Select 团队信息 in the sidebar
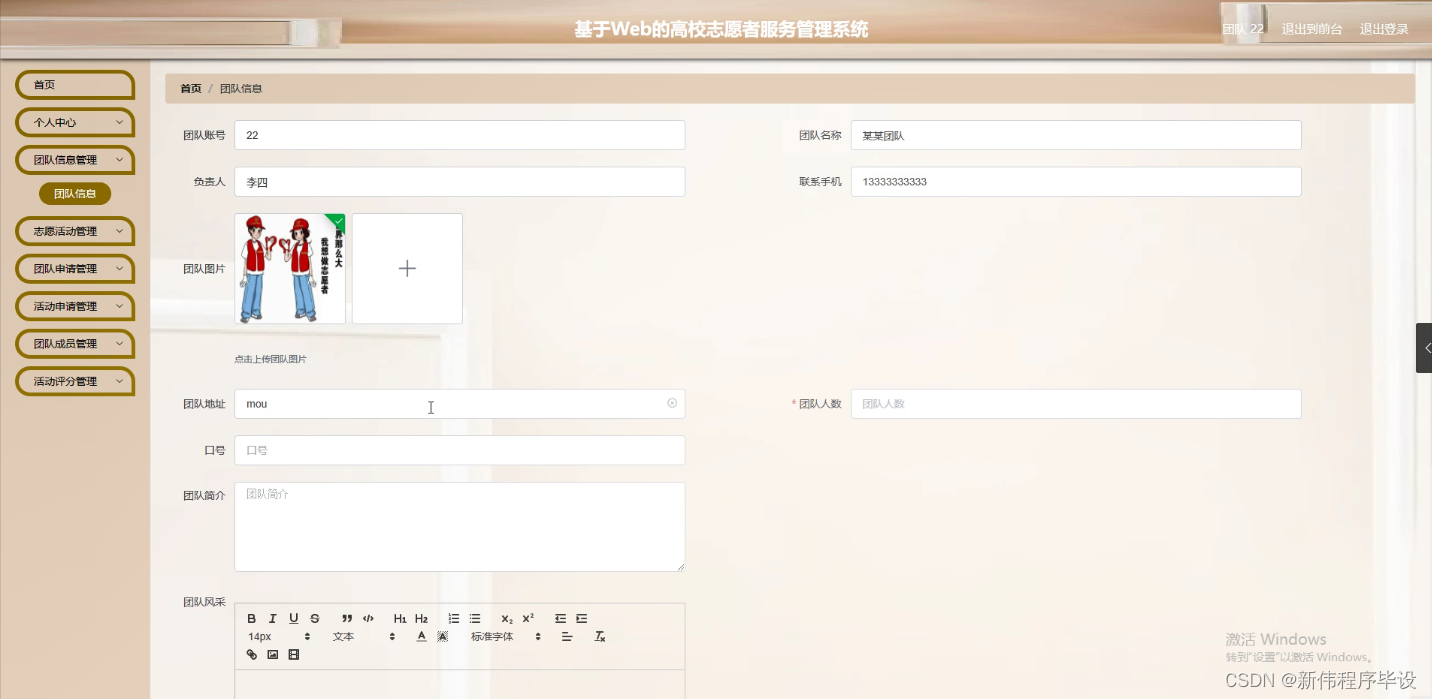Image resolution: width=1432 pixels, height=699 pixels. click(x=74, y=193)
